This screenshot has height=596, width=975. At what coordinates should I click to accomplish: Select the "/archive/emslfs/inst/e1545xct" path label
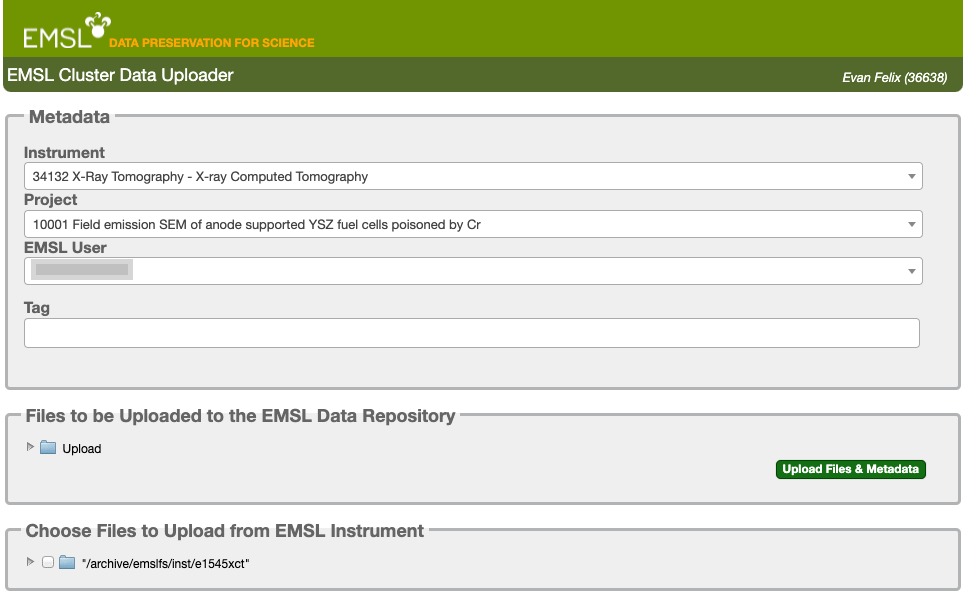click(165, 564)
